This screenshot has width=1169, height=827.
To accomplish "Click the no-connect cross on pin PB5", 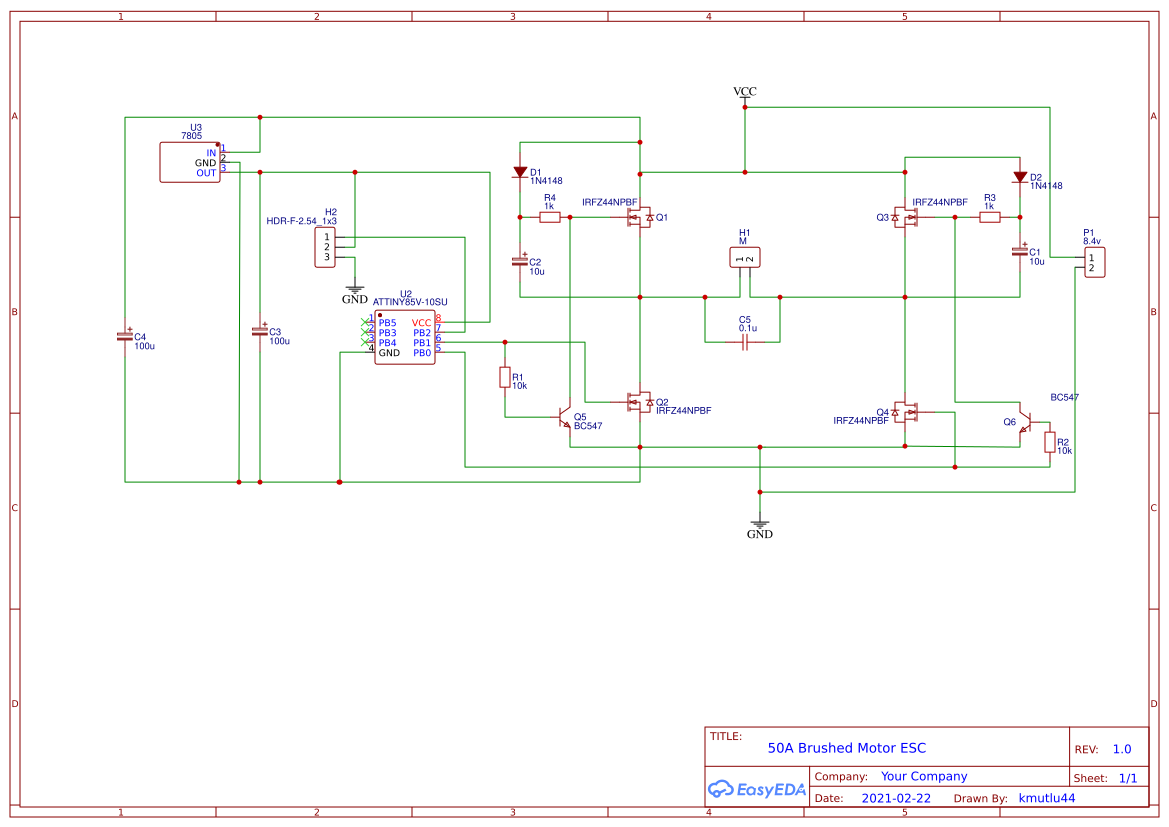I will tap(363, 322).
